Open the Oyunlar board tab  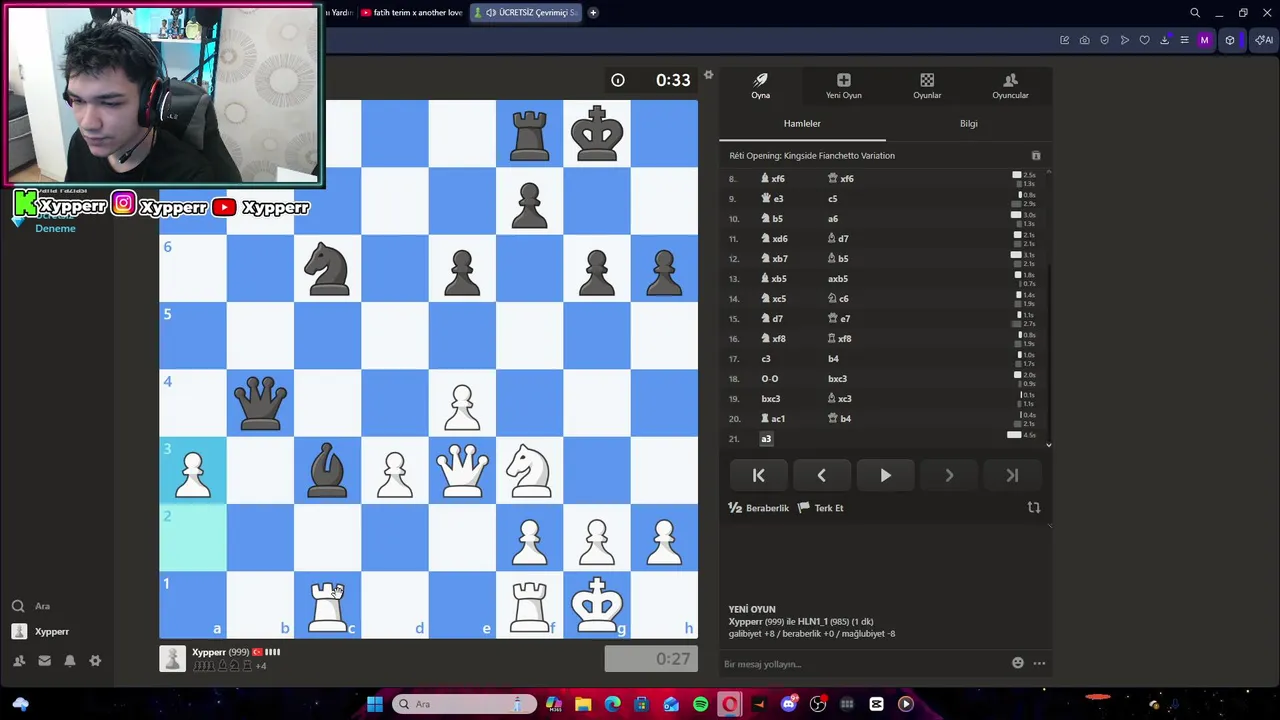click(927, 86)
